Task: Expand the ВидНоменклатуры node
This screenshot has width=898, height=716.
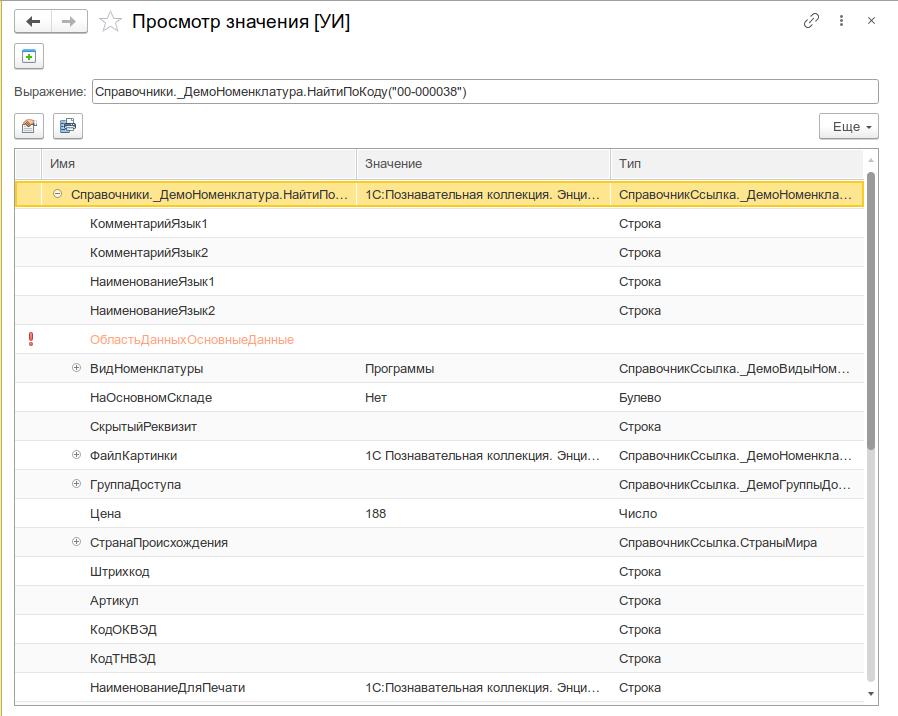Action: coord(76,368)
